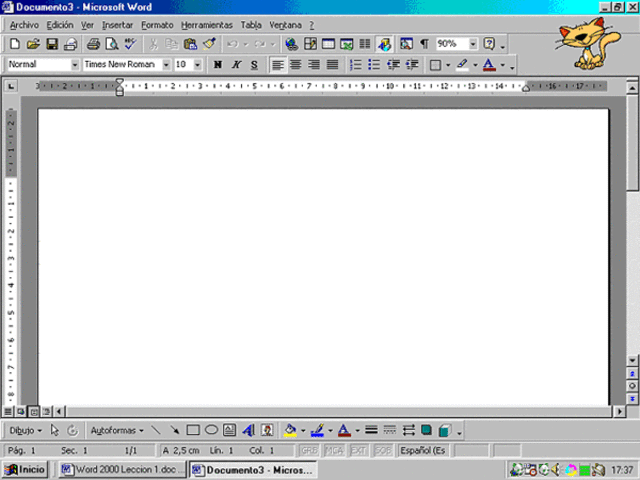
Task: Open the Tabla menu
Action: pos(251,25)
